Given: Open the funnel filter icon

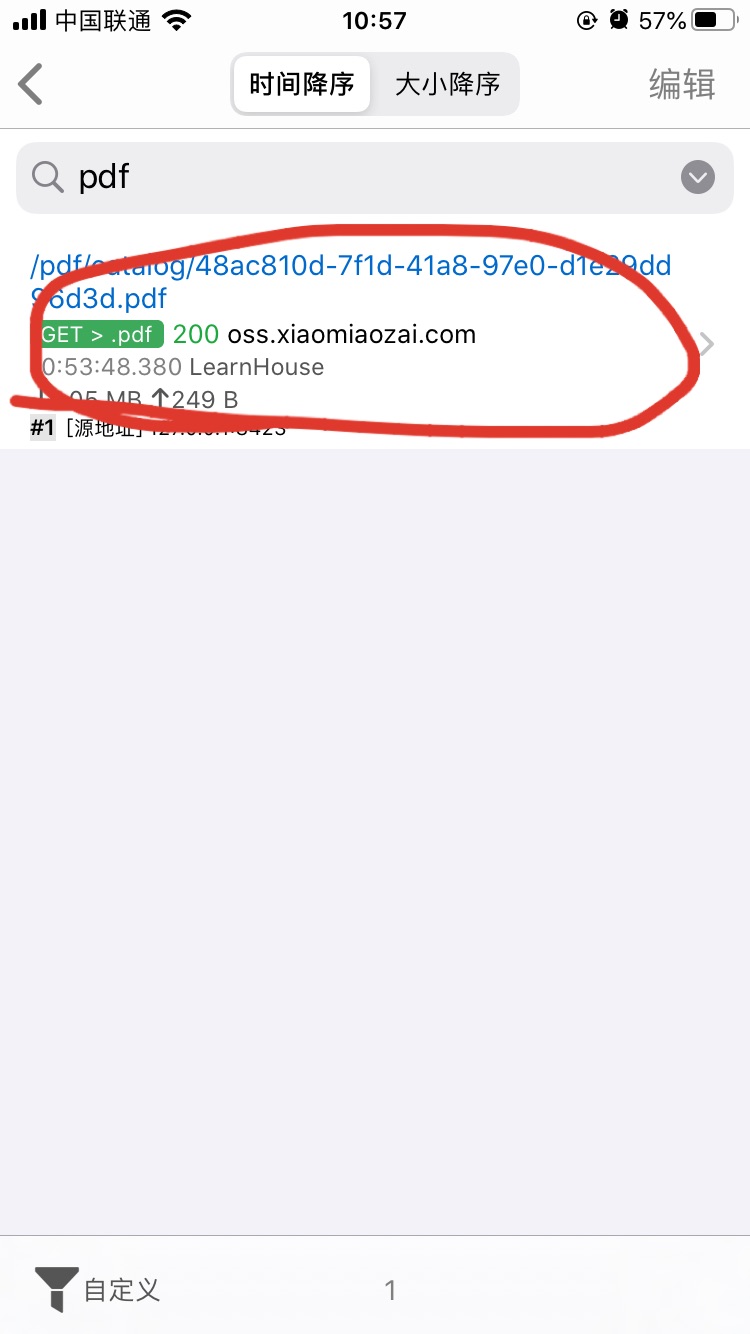Looking at the screenshot, I should tap(56, 1289).
